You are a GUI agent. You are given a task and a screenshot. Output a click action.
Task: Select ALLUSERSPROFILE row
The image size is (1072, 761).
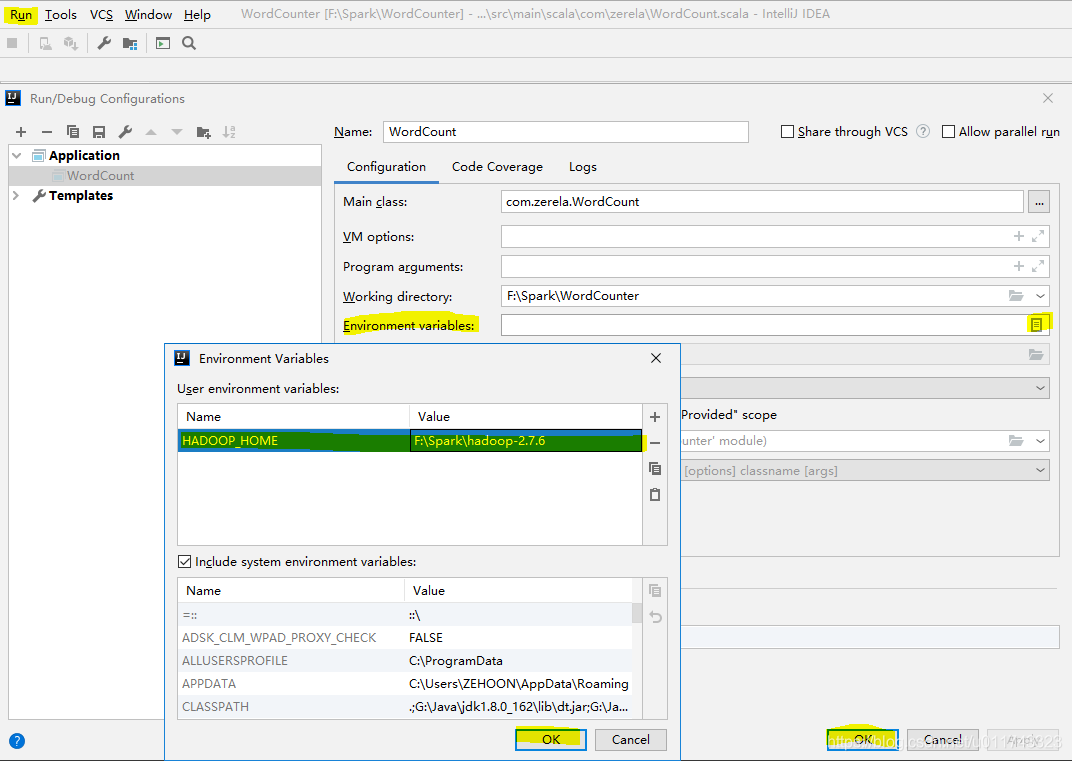coord(405,661)
